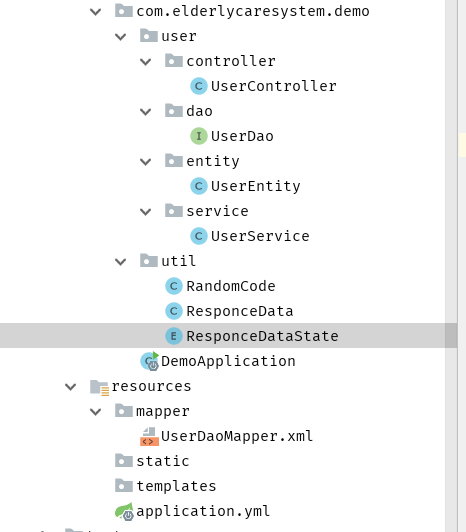466x532 pixels.
Task: Collapse the dao package chevron
Action: (146, 112)
